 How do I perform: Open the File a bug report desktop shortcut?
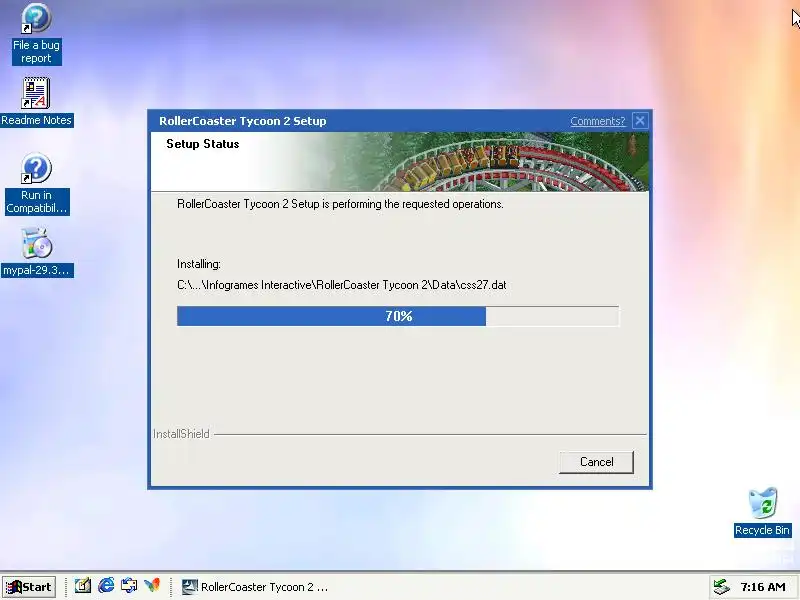pyautogui.click(x=36, y=34)
